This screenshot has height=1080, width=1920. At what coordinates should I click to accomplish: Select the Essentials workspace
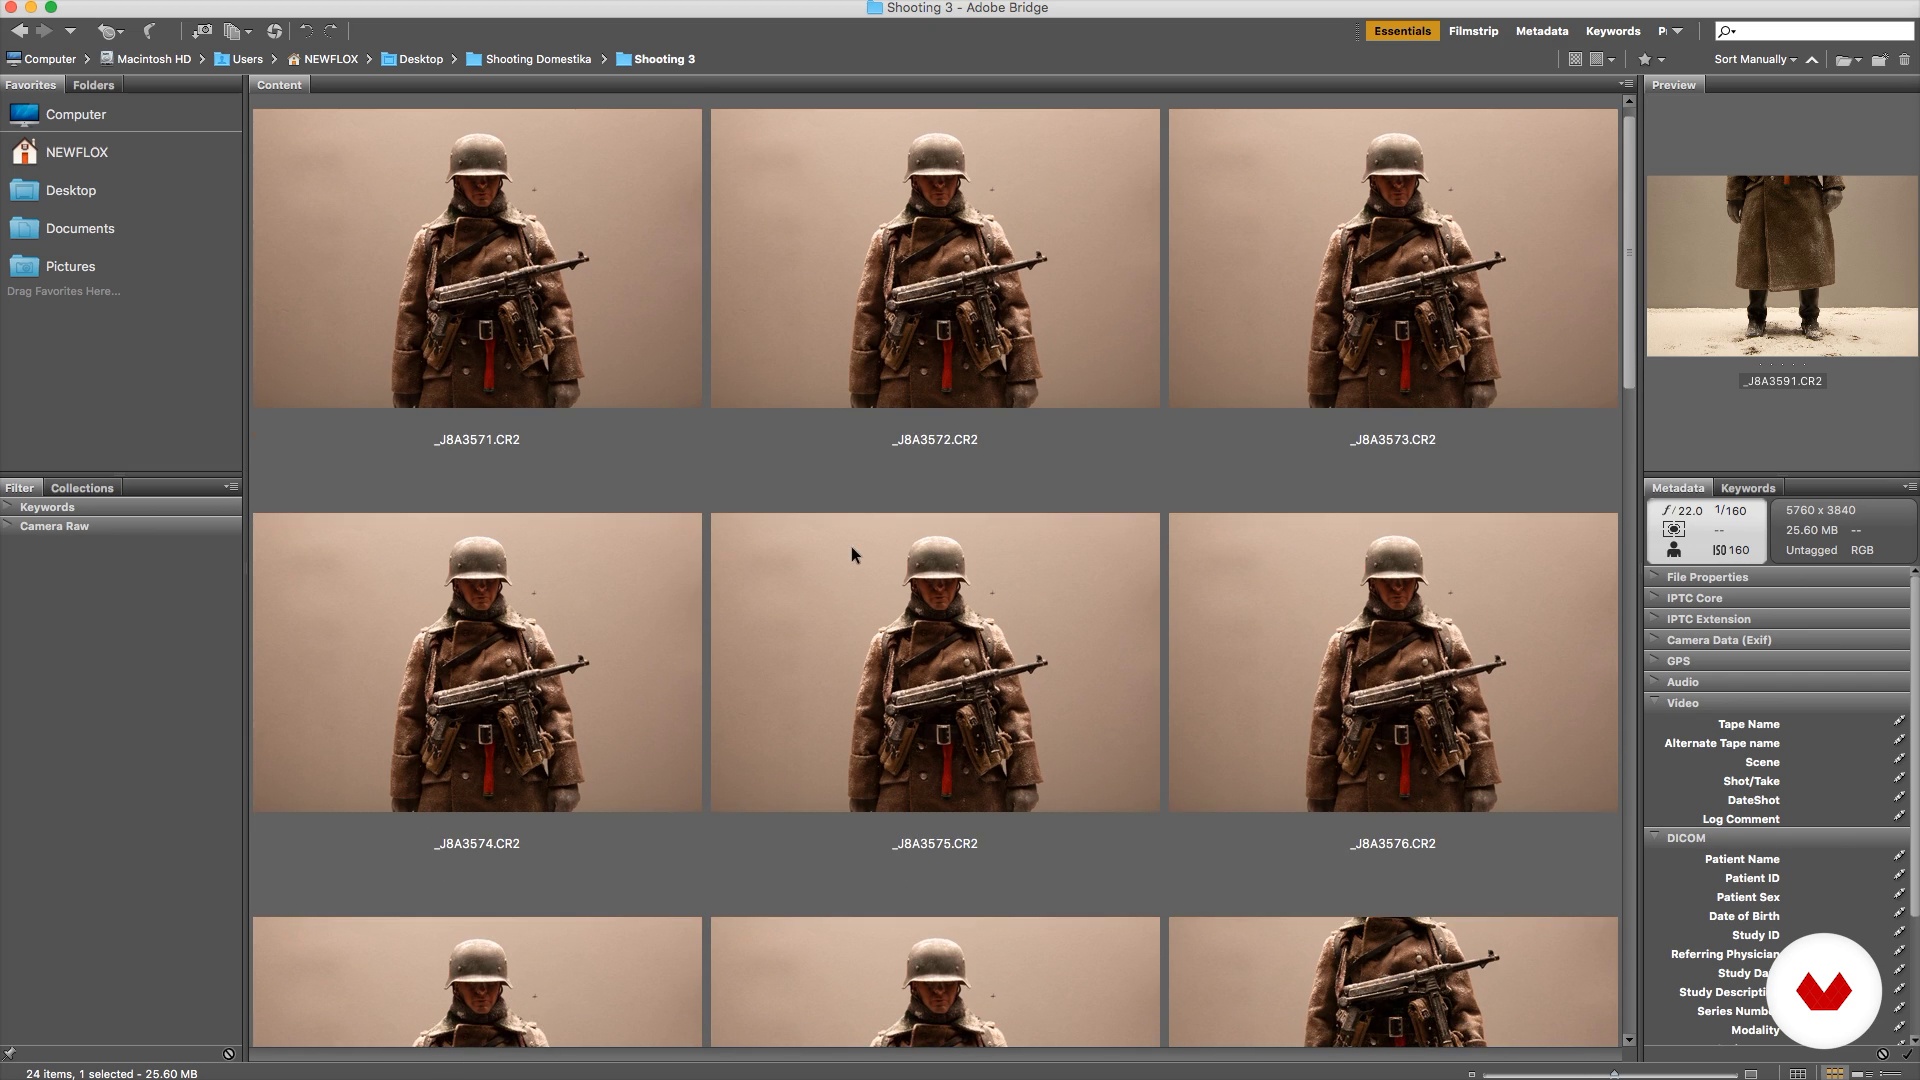tap(1402, 31)
